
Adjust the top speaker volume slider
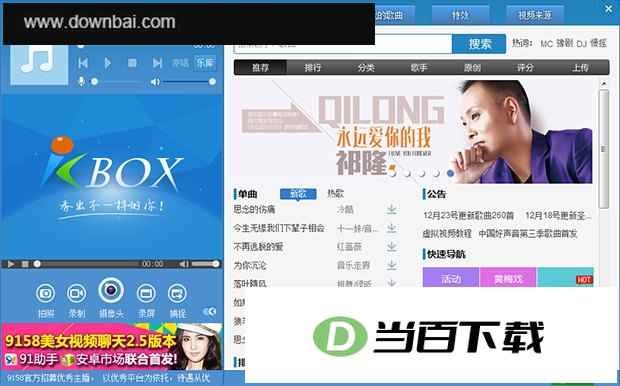click(x=189, y=82)
